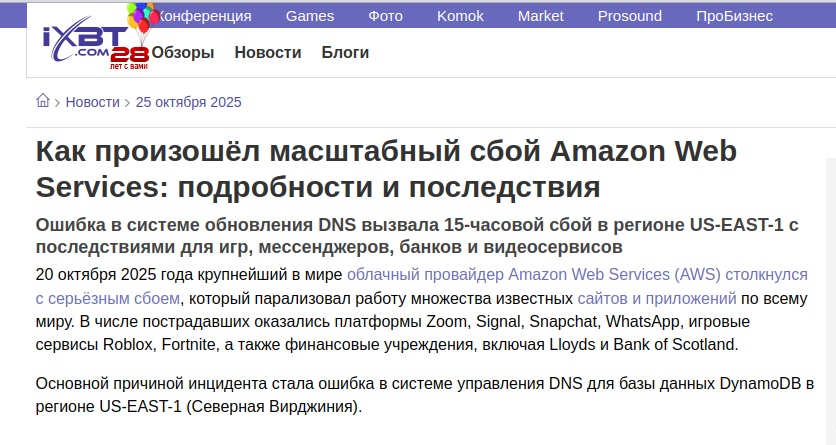Switch to the Обзоры section

(x=183, y=52)
